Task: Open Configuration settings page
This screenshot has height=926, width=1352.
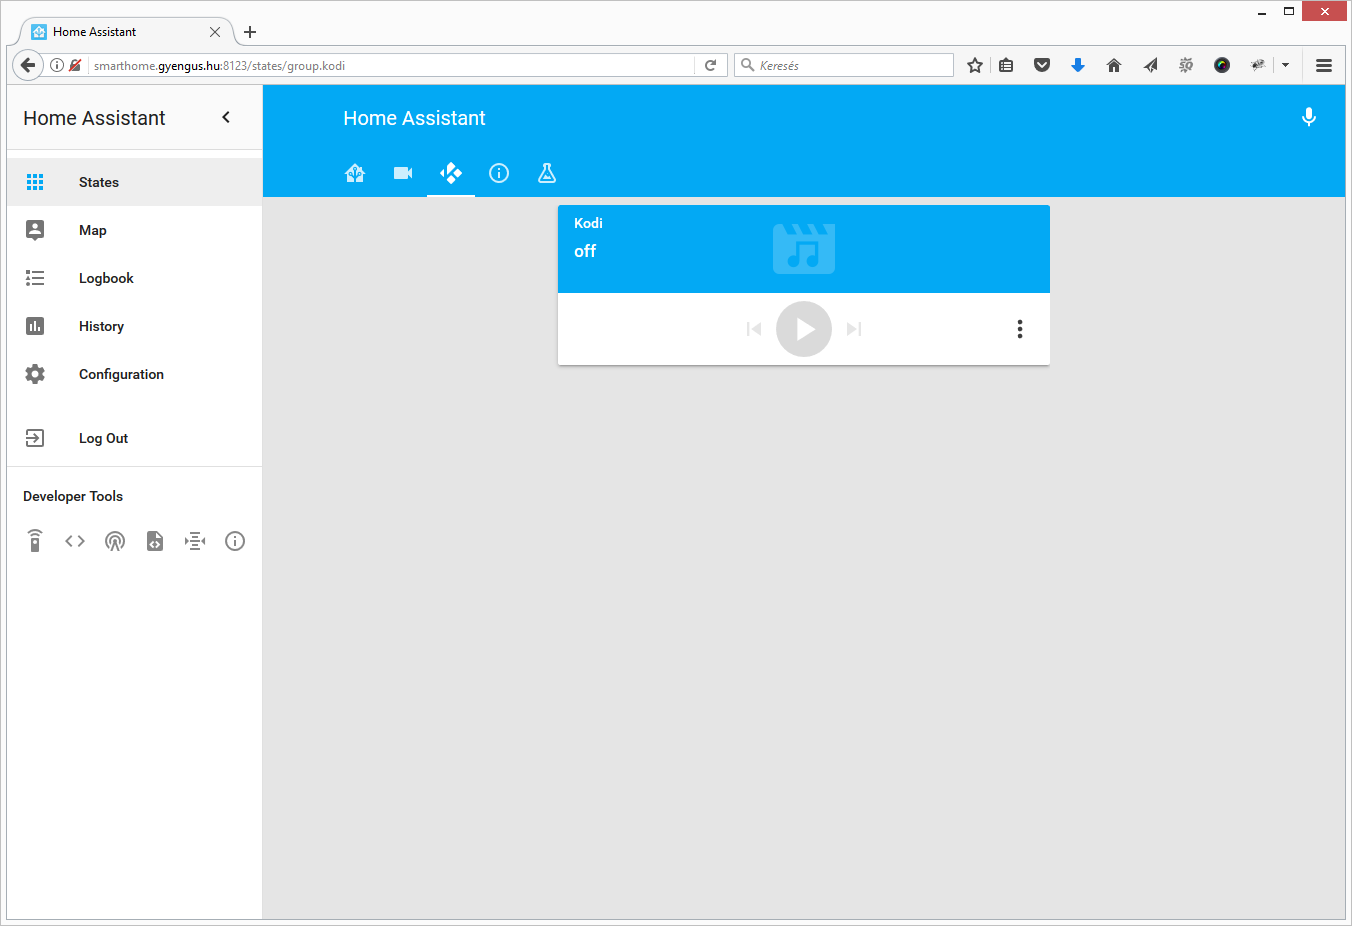Action: pos(121,374)
